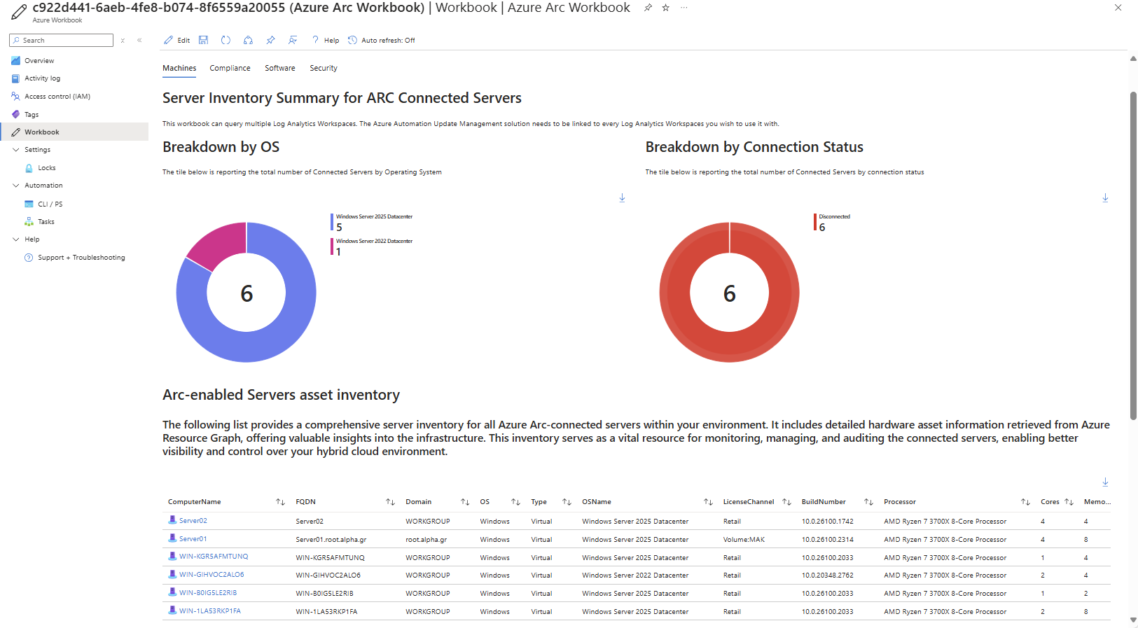Collapse the Automation section in sidebar
This screenshot has height=628, width=1138.
(16, 185)
